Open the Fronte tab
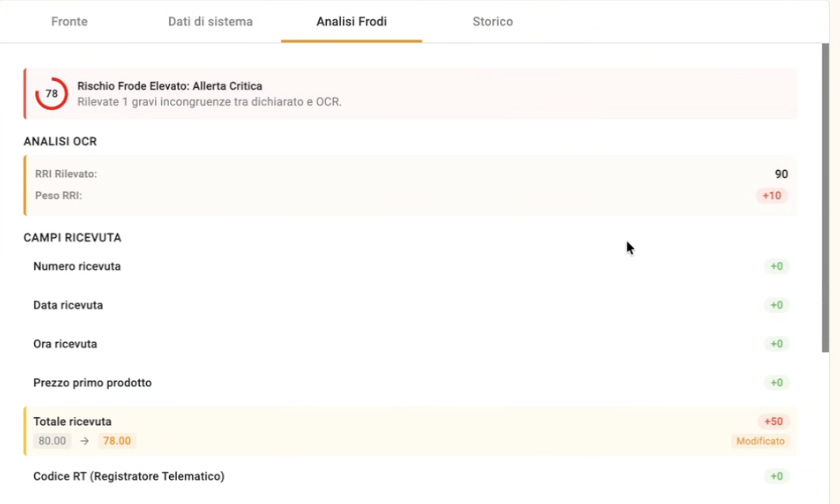The width and height of the screenshot is (840, 504). coord(69,22)
